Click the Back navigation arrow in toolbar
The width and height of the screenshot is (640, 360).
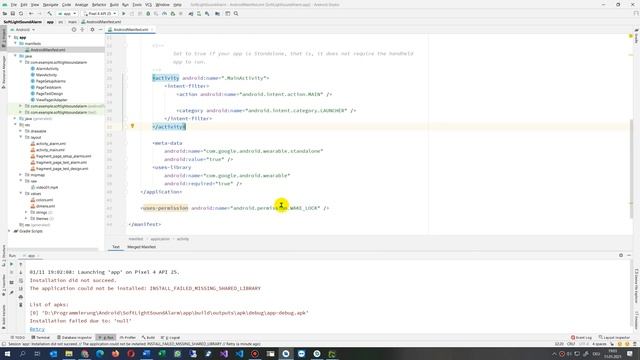click(x=31, y=13)
